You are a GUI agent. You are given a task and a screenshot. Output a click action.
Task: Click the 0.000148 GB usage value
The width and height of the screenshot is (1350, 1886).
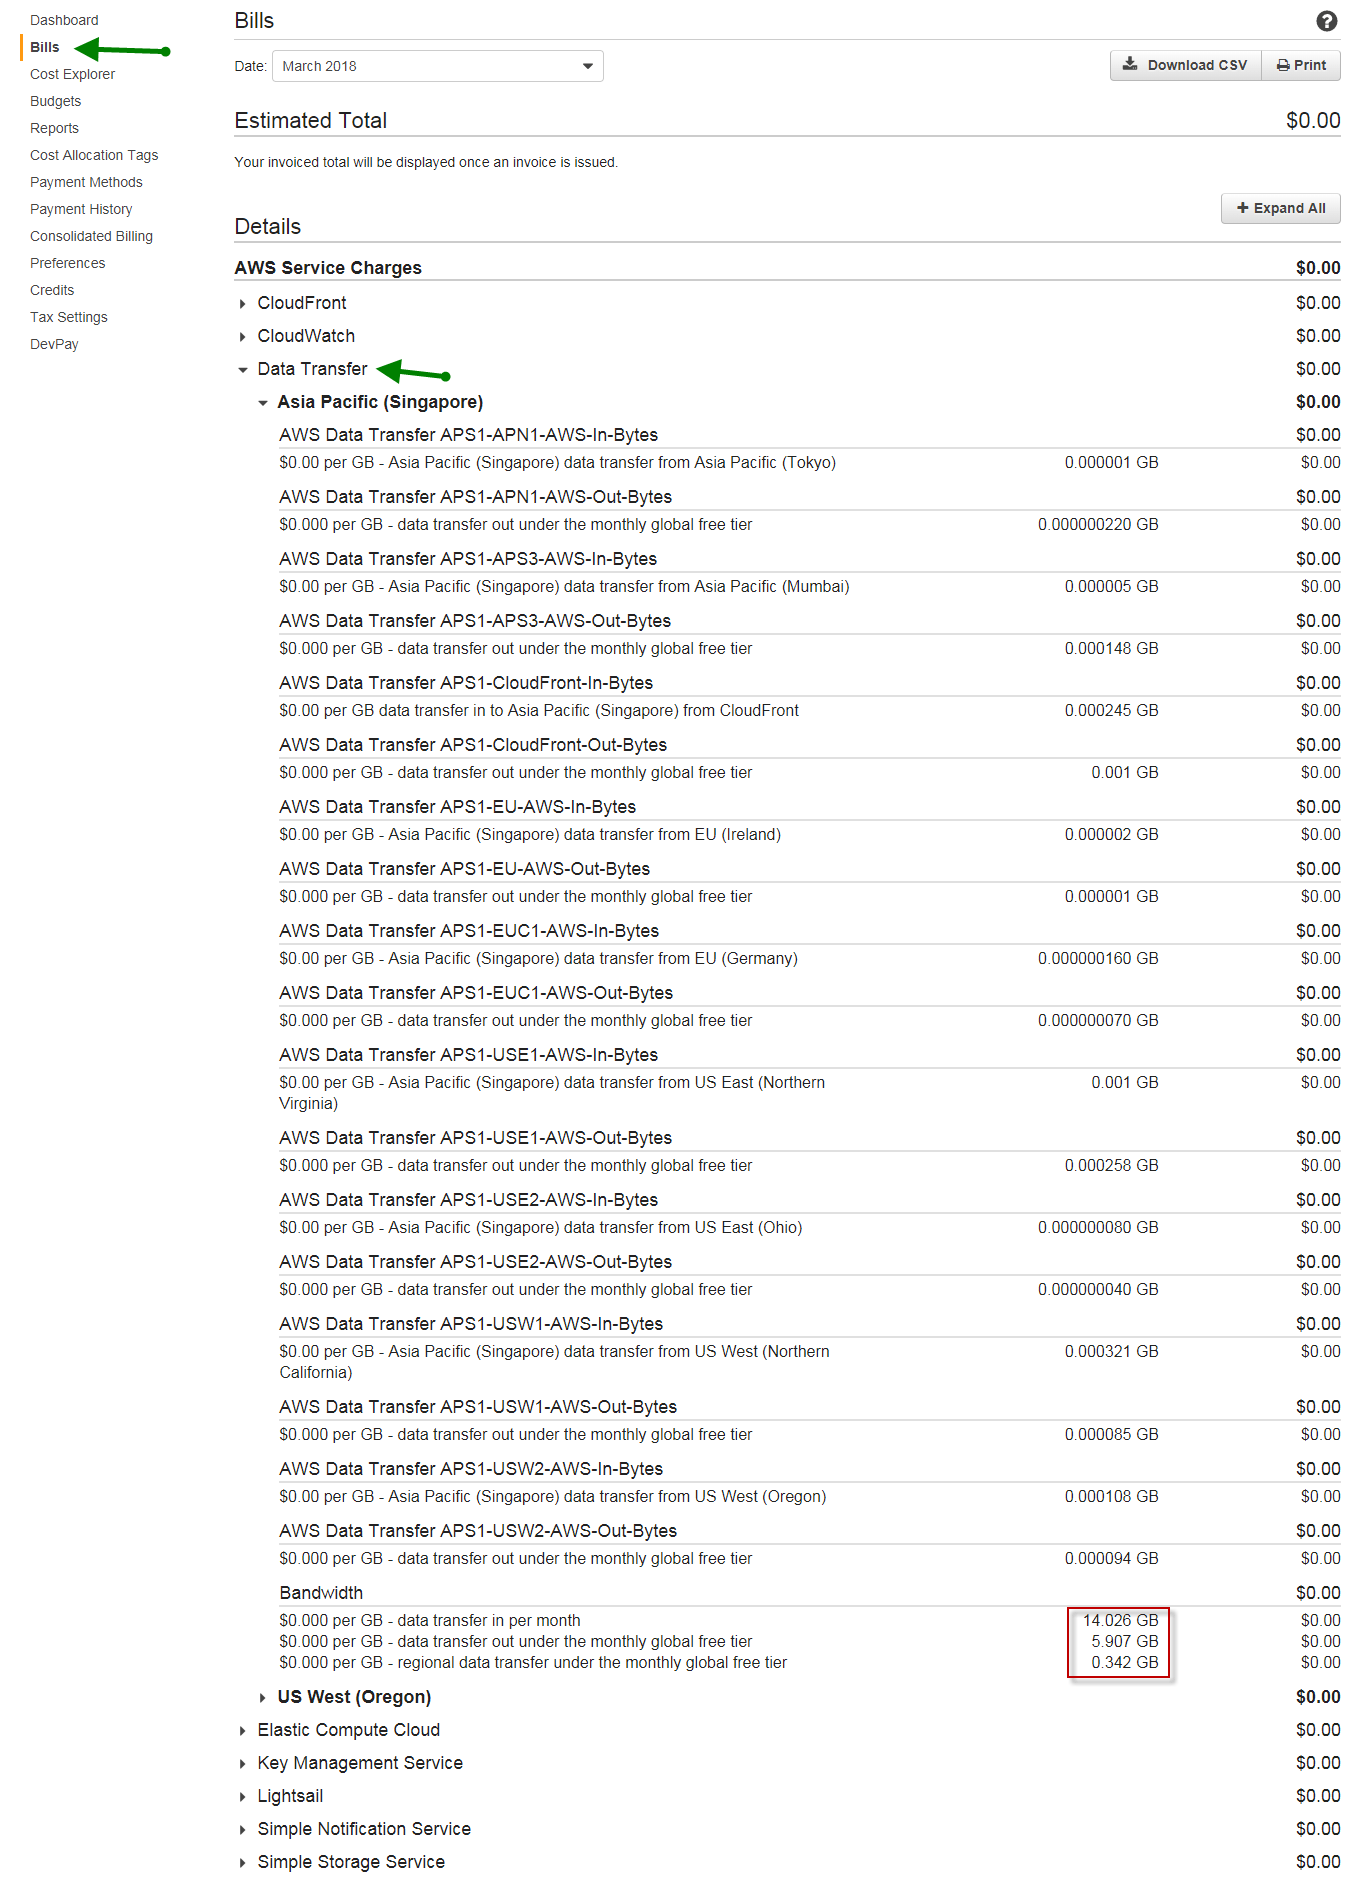(1111, 648)
